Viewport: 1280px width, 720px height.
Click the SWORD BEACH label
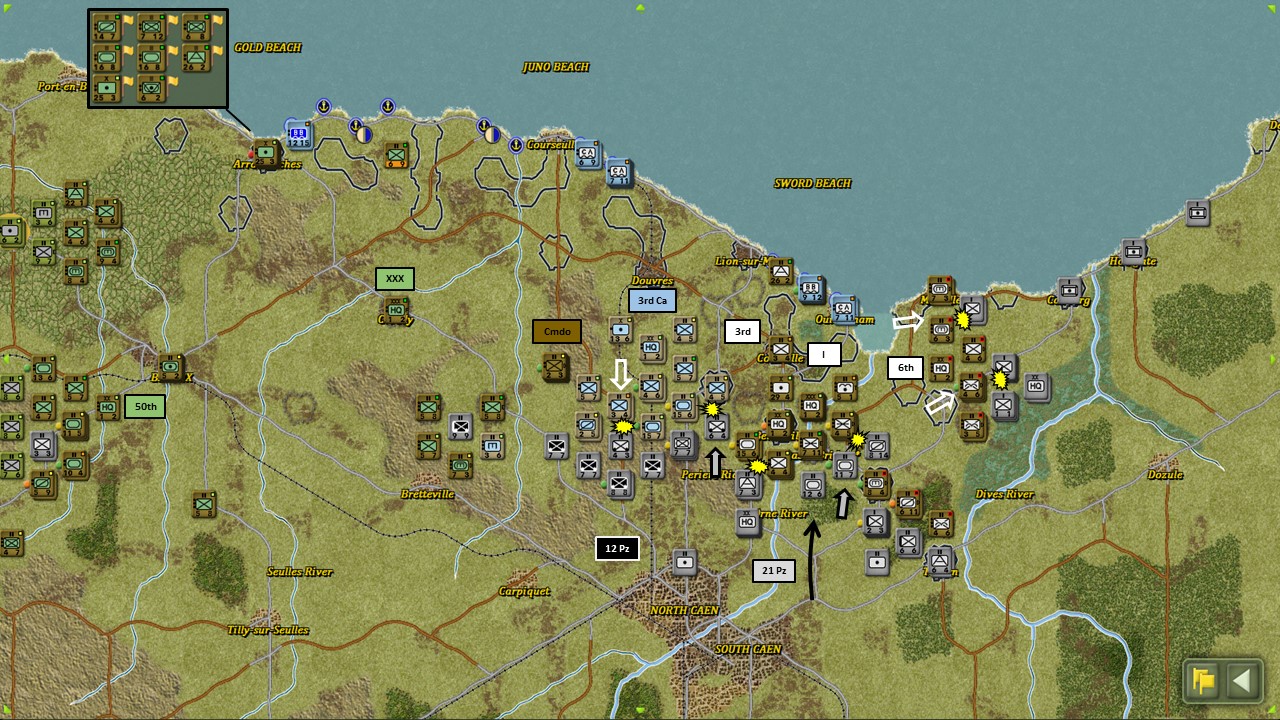(x=812, y=183)
